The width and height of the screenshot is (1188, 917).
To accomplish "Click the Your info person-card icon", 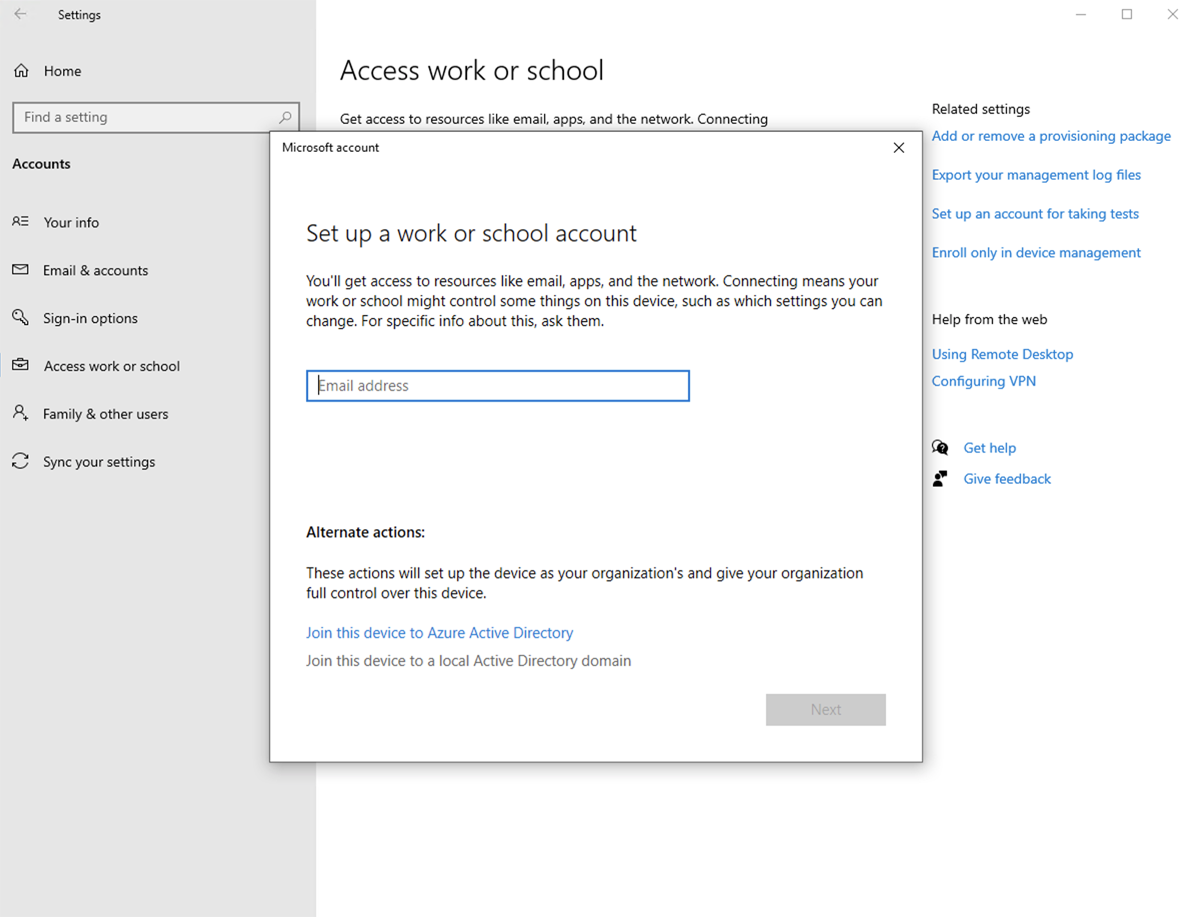I will point(20,221).
